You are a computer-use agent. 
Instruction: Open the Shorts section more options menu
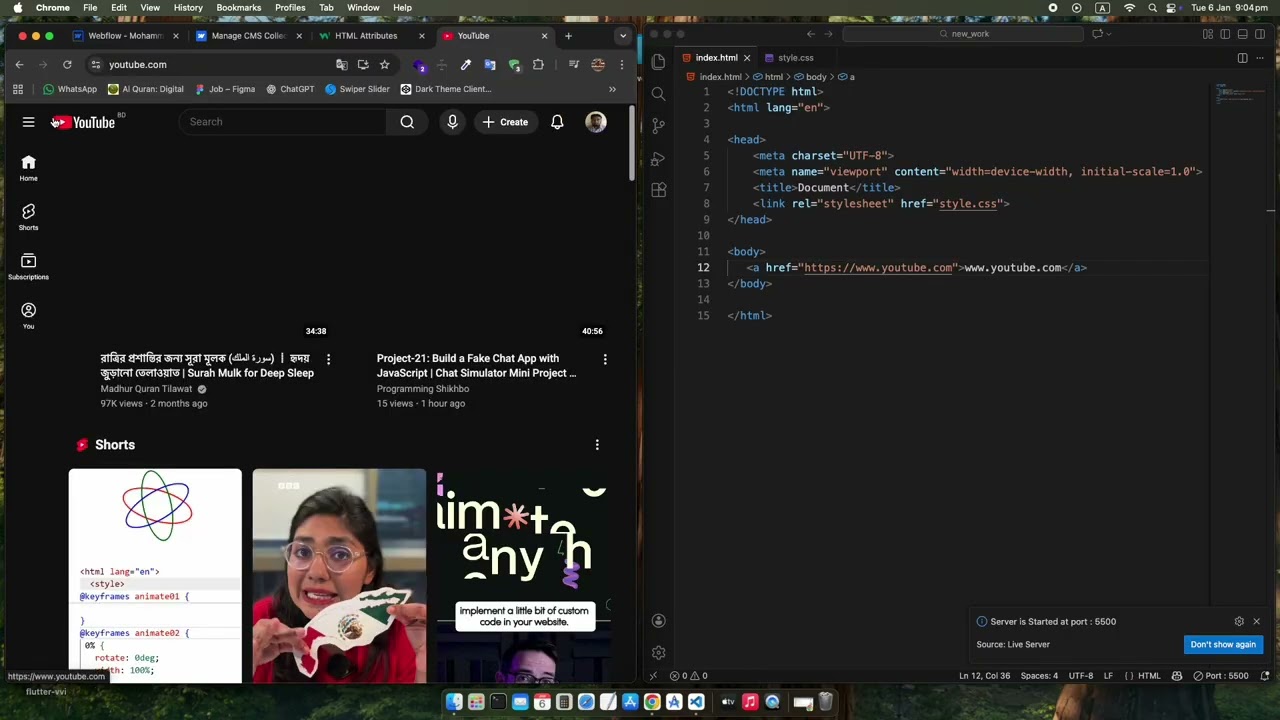(597, 445)
